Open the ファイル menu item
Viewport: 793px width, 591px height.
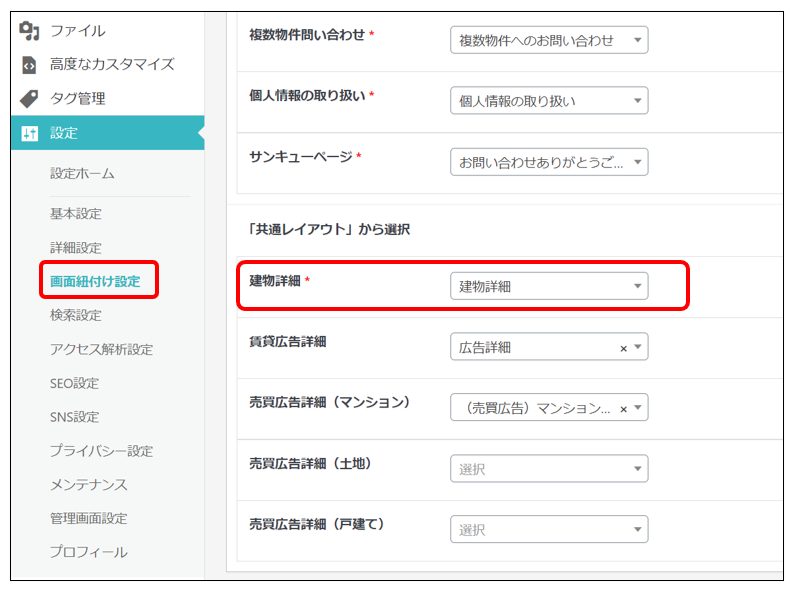click(x=77, y=31)
